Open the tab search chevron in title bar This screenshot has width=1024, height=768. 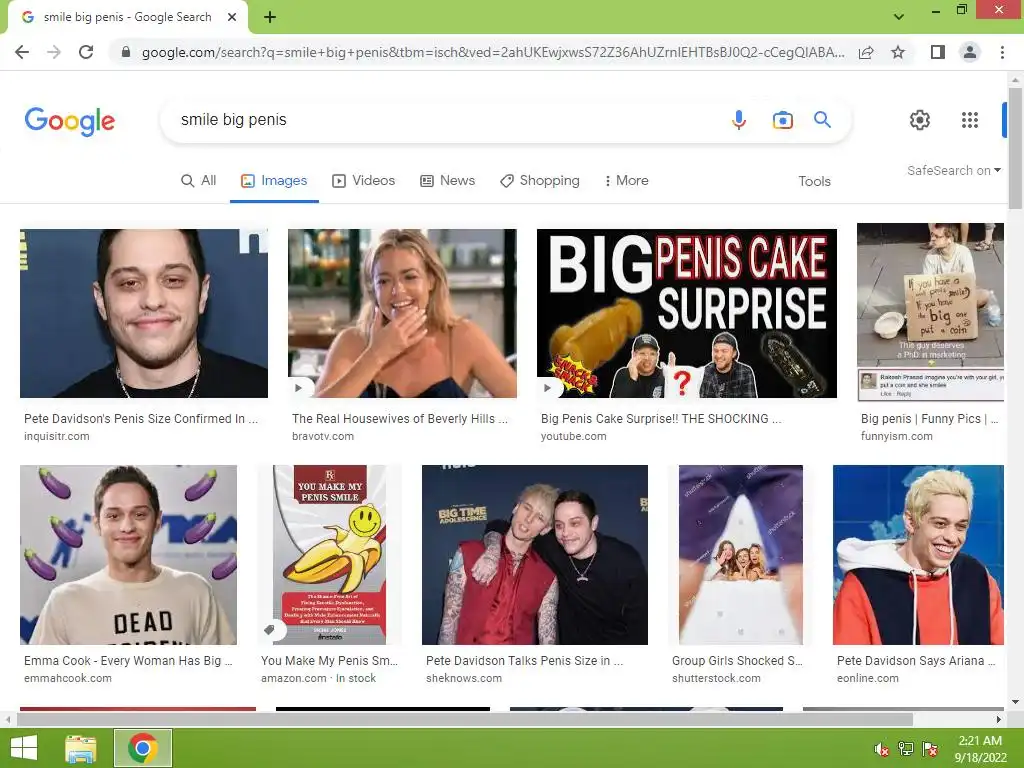point(899,17)
